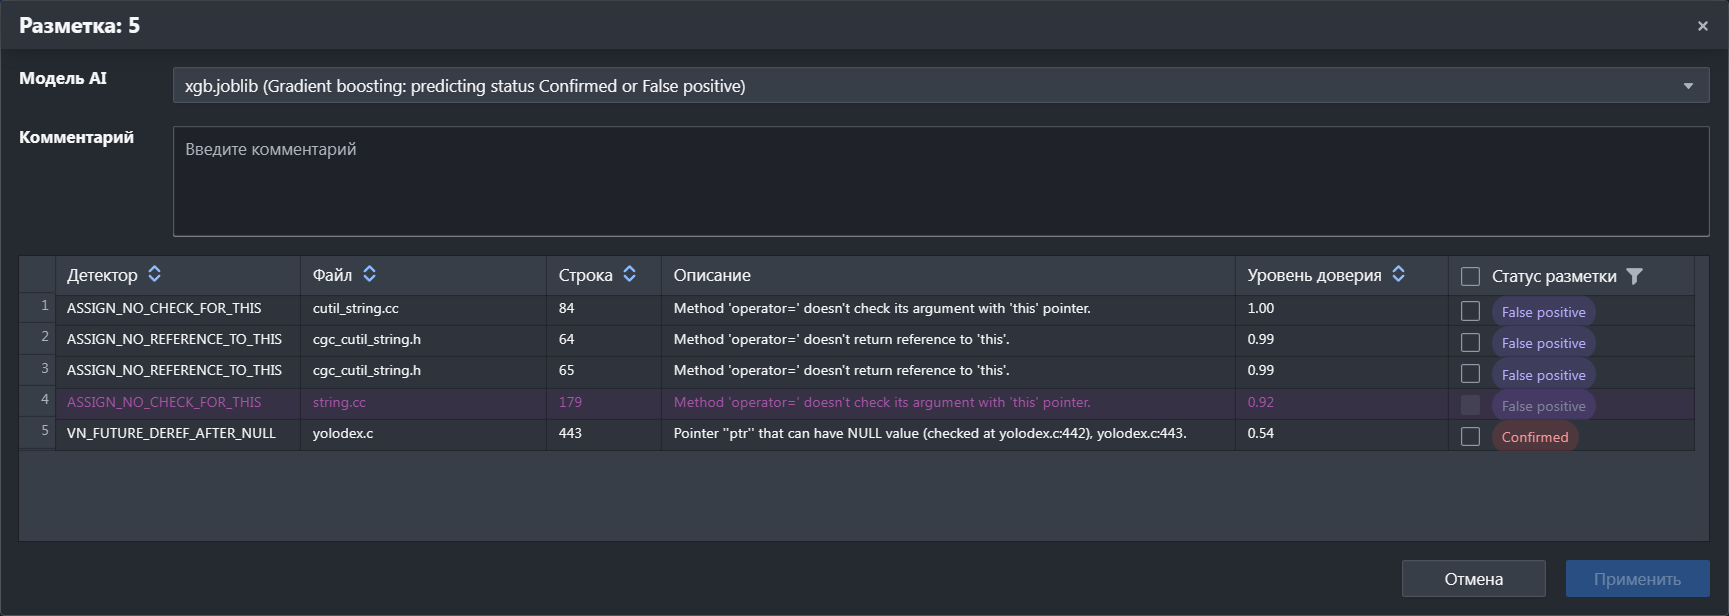Click the Confirmed badge for yolodex.c
The height and width of the screenshot is (616, 1729).
coord(1535,437)
